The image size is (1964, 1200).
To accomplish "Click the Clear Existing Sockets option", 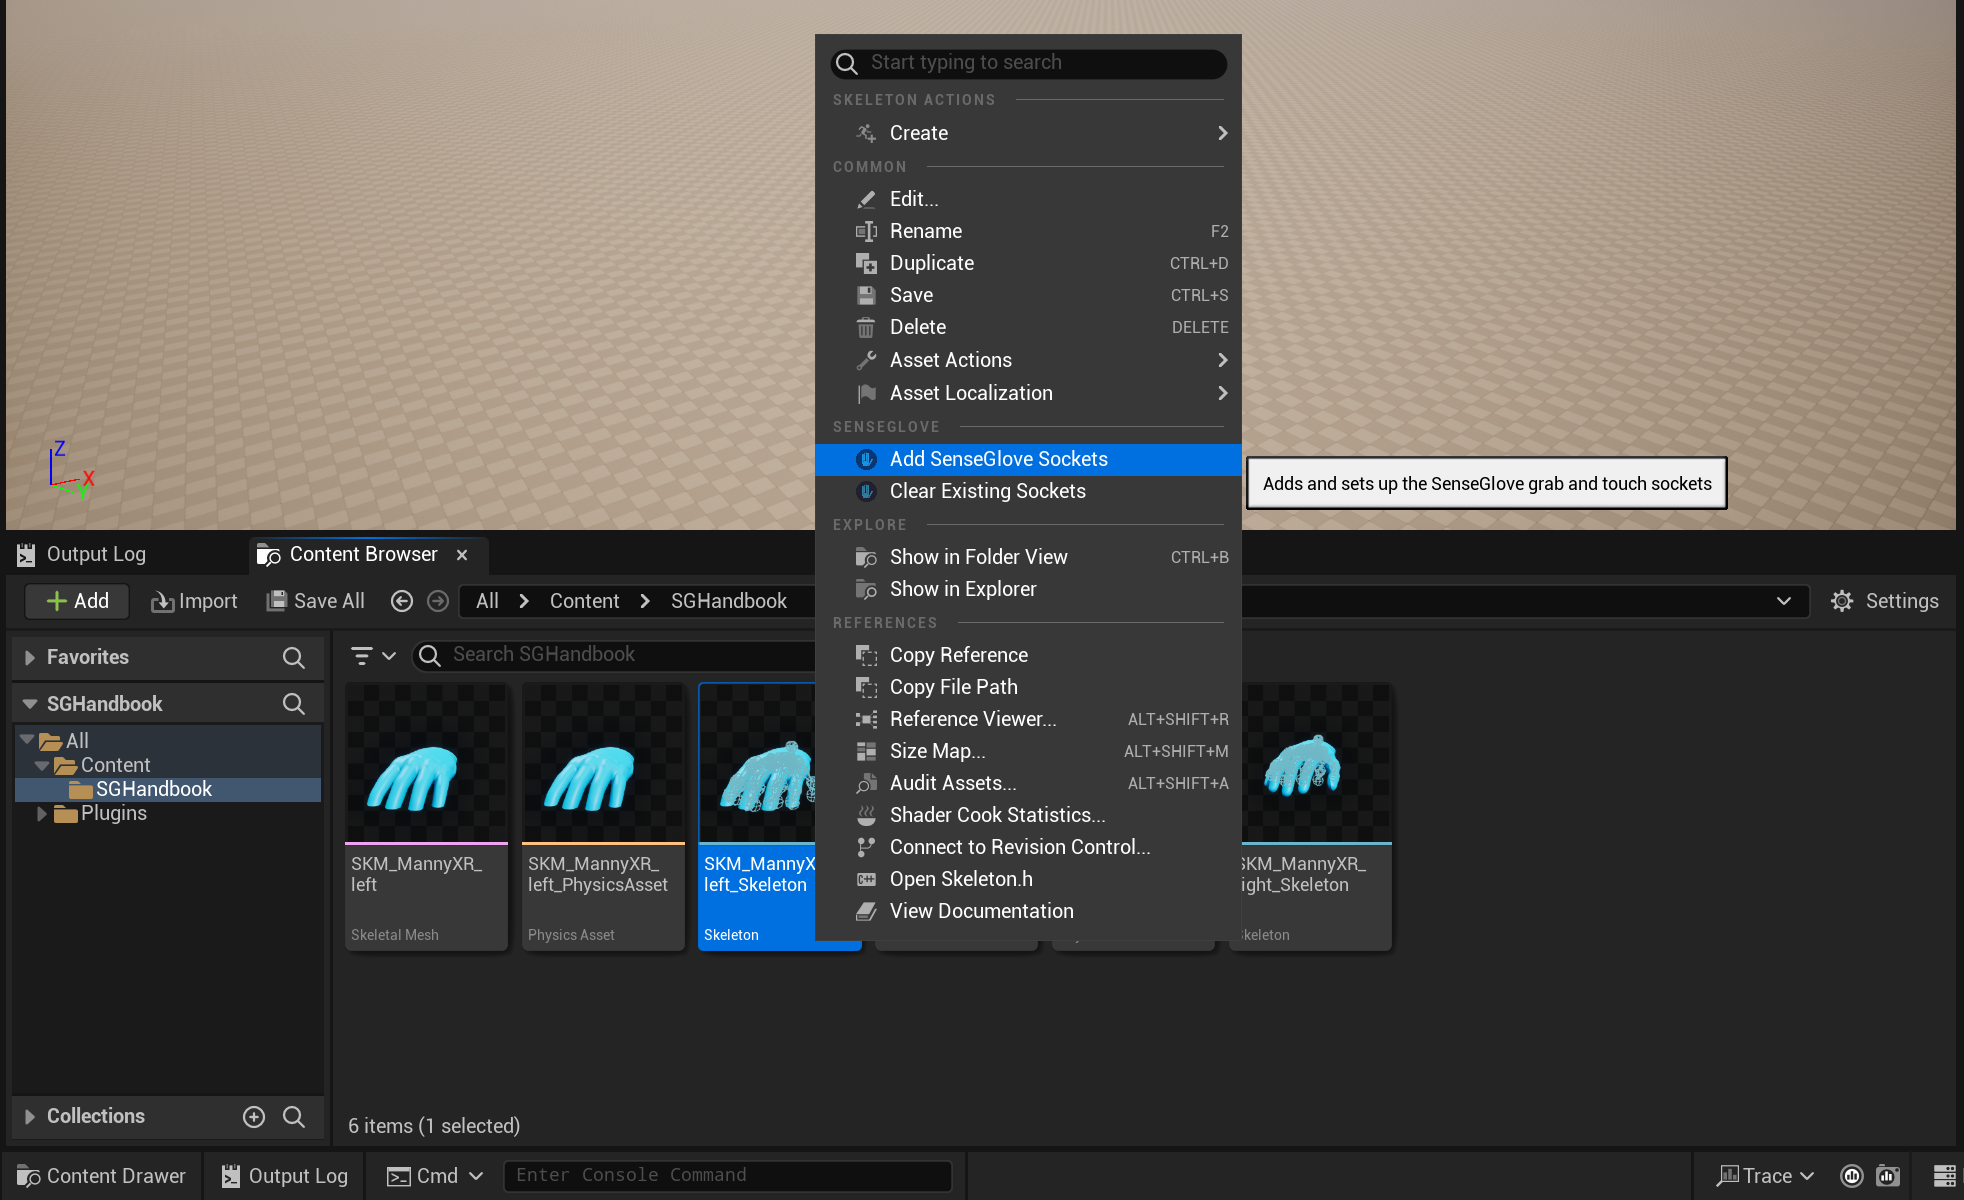I will (x=988, y=490).
